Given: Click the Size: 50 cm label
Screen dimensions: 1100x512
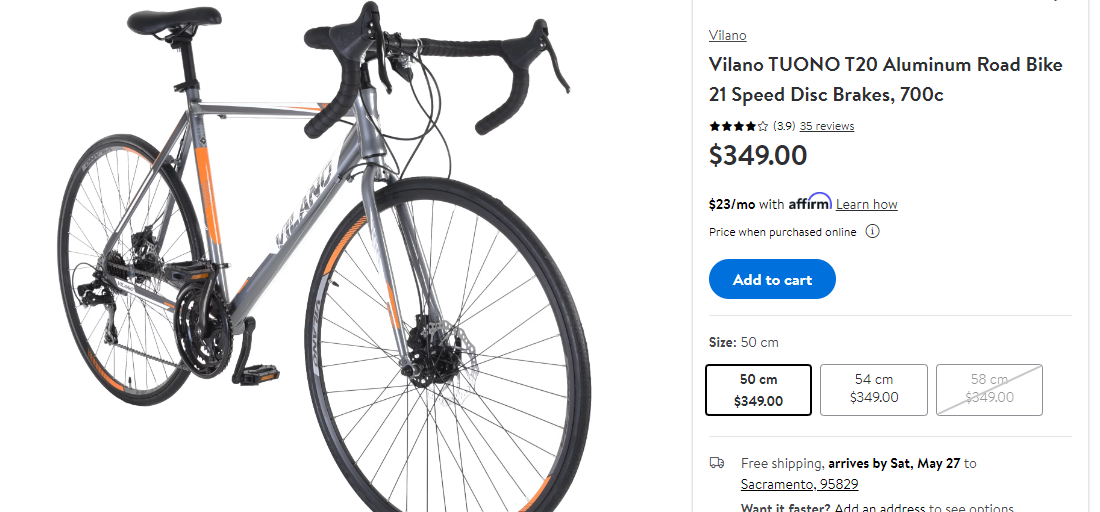Looking at the screenshot, I should pyautogui.click(x=743, y=342).
